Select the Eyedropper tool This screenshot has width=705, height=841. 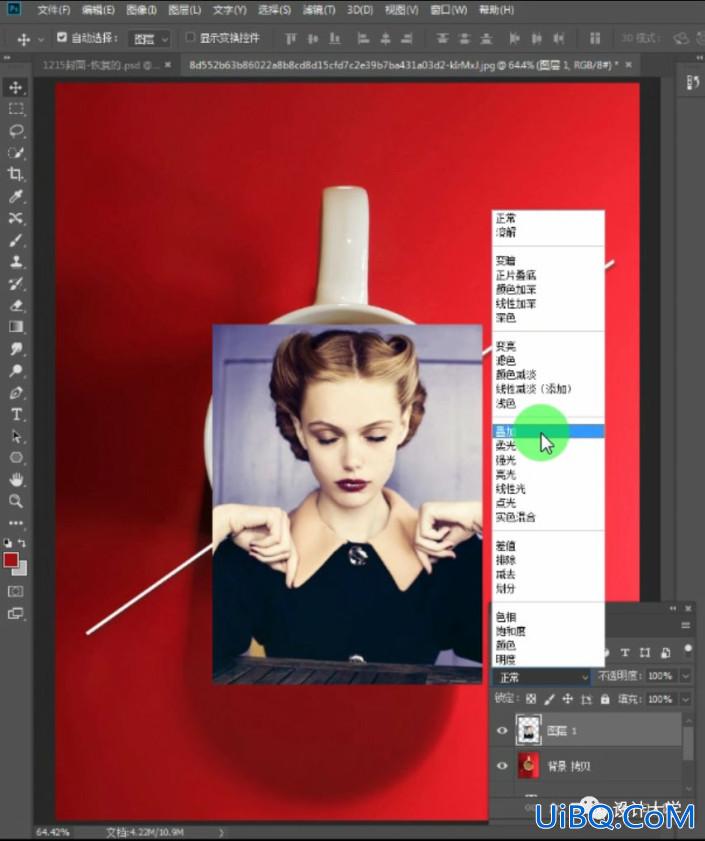click(x=16, y=196)
